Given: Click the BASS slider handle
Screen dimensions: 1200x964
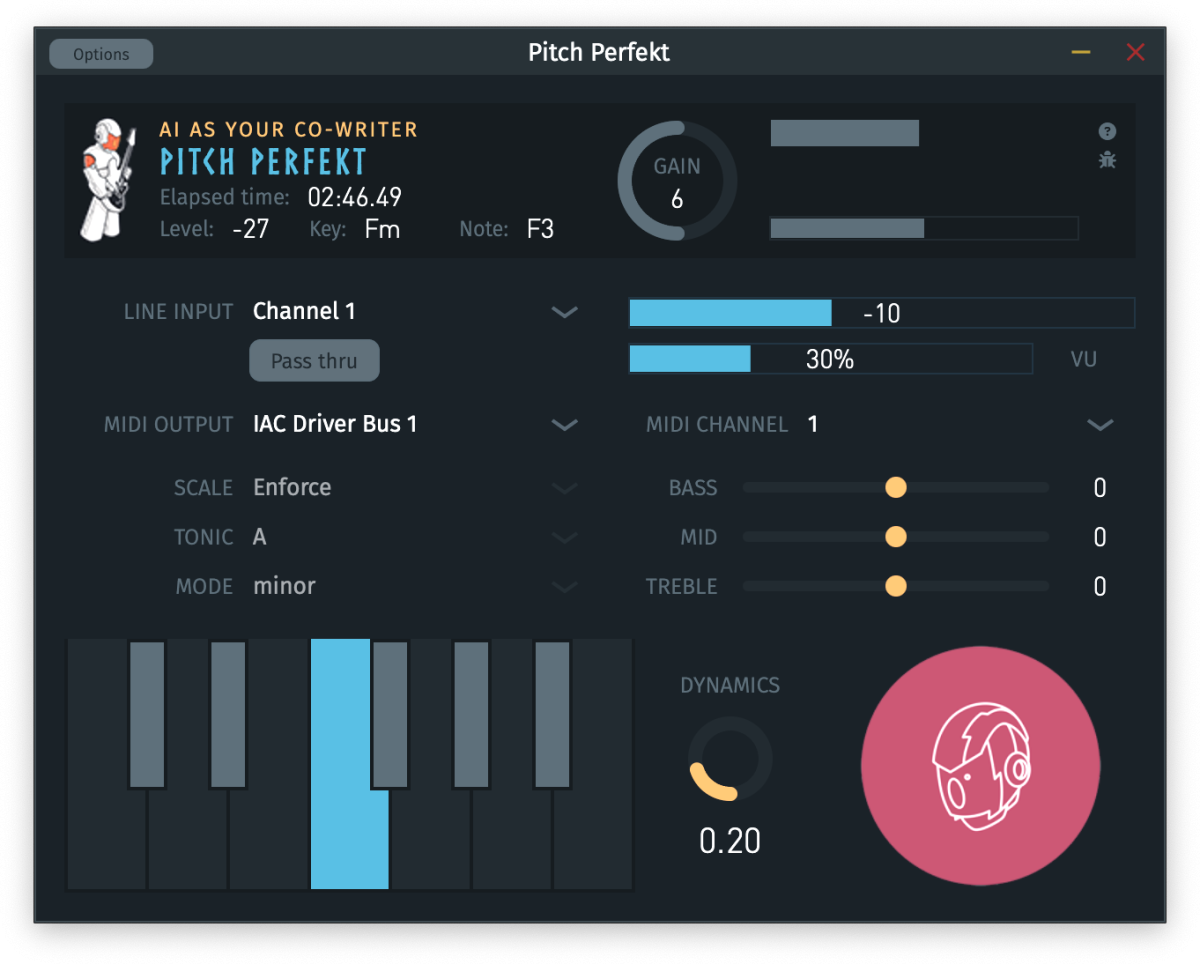Looking at the screenshot, I should click(x=896, y=487).
